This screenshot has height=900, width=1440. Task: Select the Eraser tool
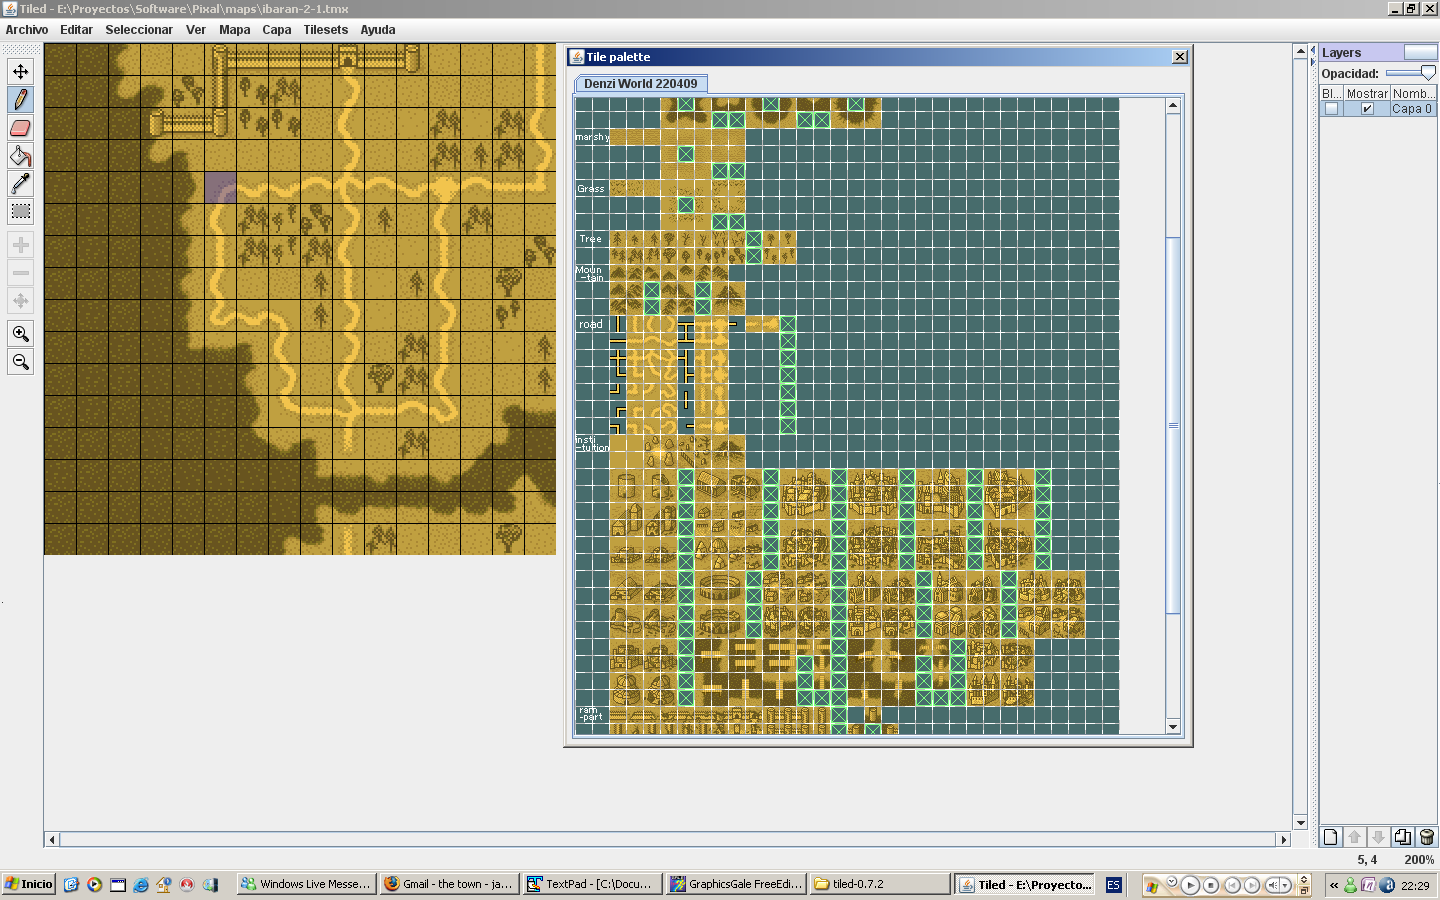pyautogui.click(x=20, y=127)
